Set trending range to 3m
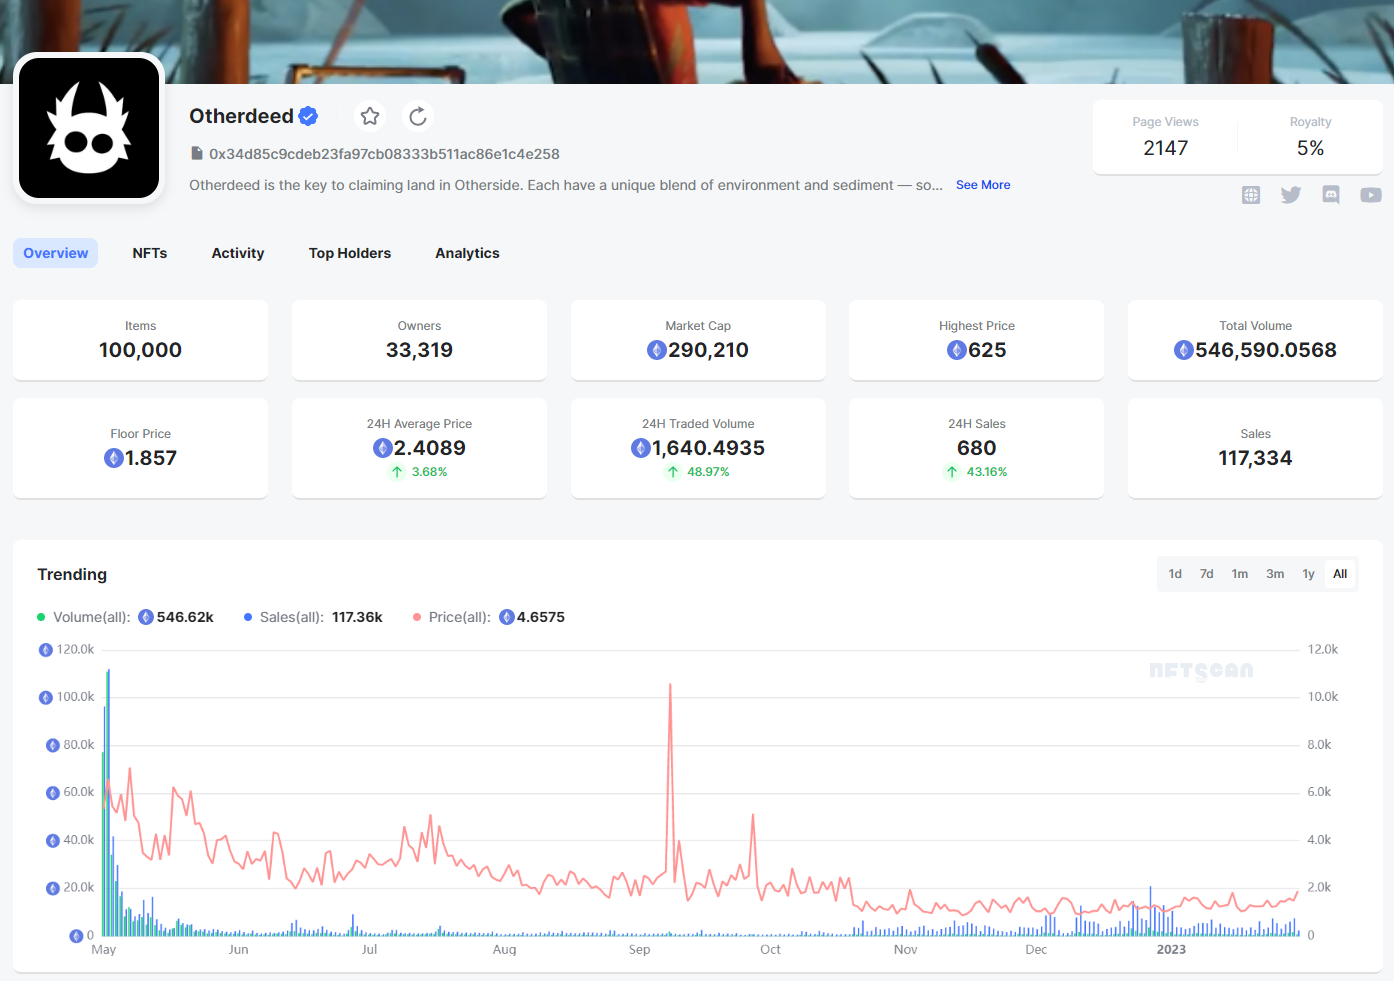The width and height of the screenshot is (1394, 981). pos(1275,574)
